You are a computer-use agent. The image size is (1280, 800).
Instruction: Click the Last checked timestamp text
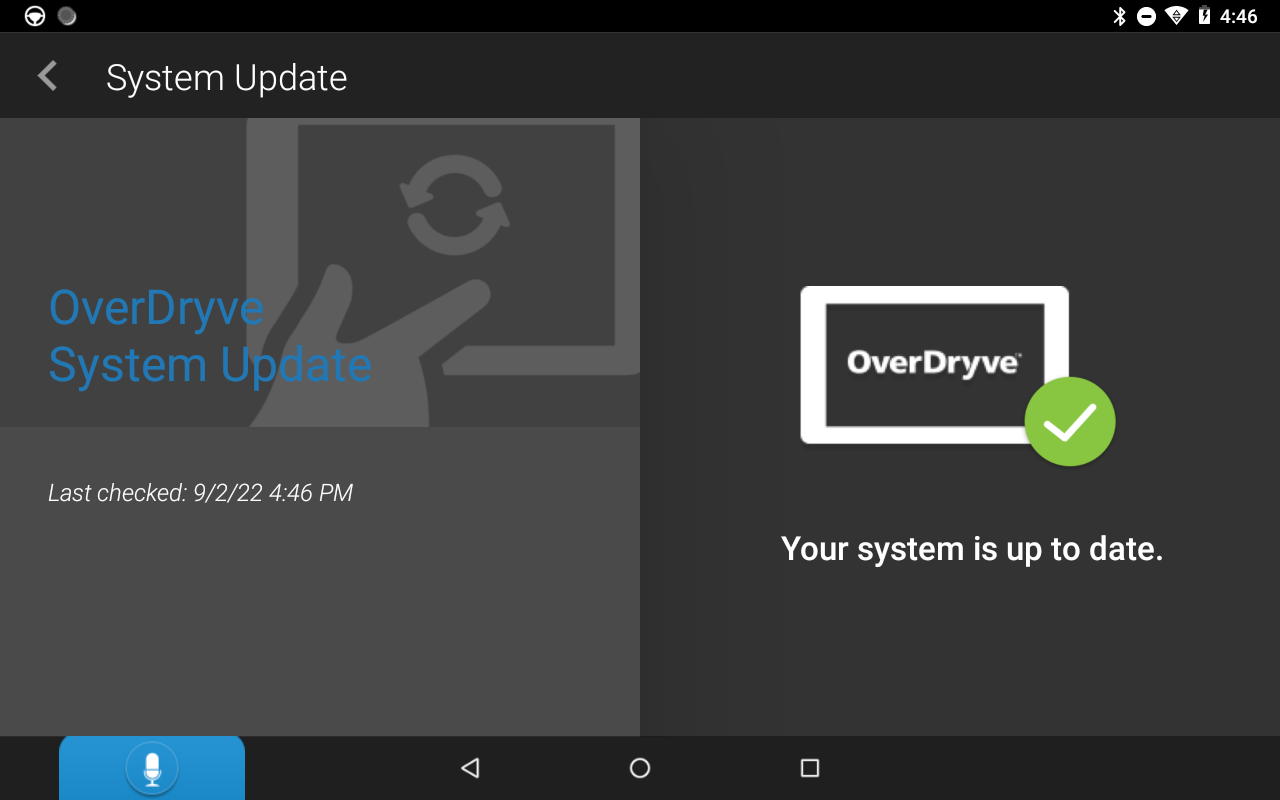coord(200,493)
